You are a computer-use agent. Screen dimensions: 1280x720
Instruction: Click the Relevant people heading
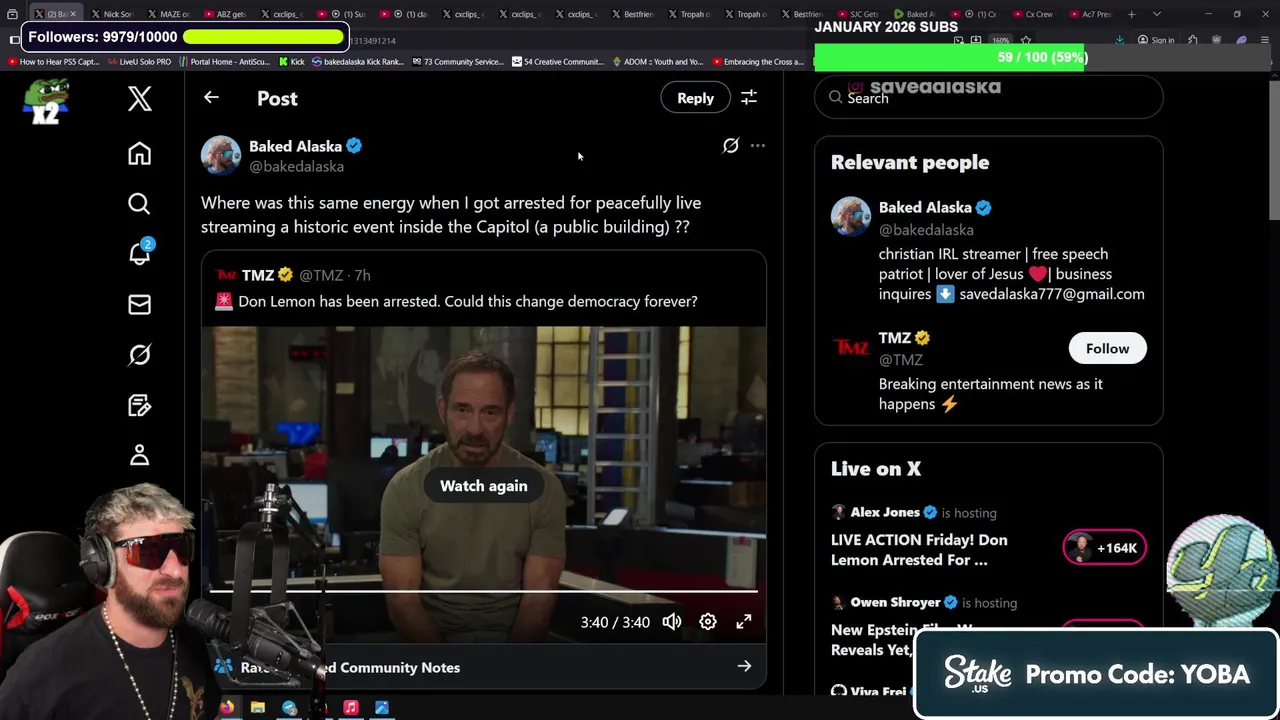coord(910,162)
